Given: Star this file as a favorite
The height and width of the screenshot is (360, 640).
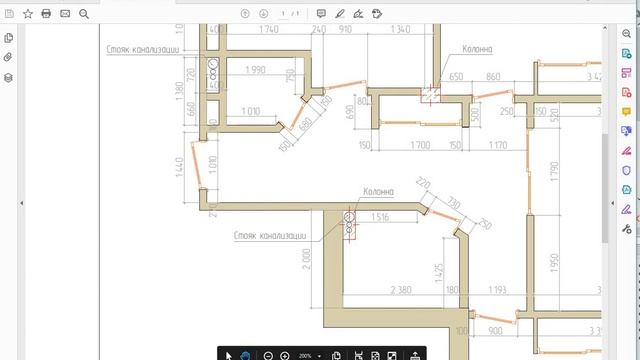Looking at the screenshot, I should (28, 14).
